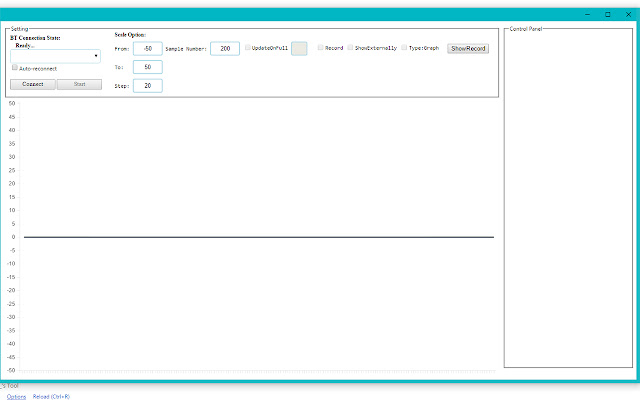Open the Bluetooth device dropdown

tap(55, 56)
